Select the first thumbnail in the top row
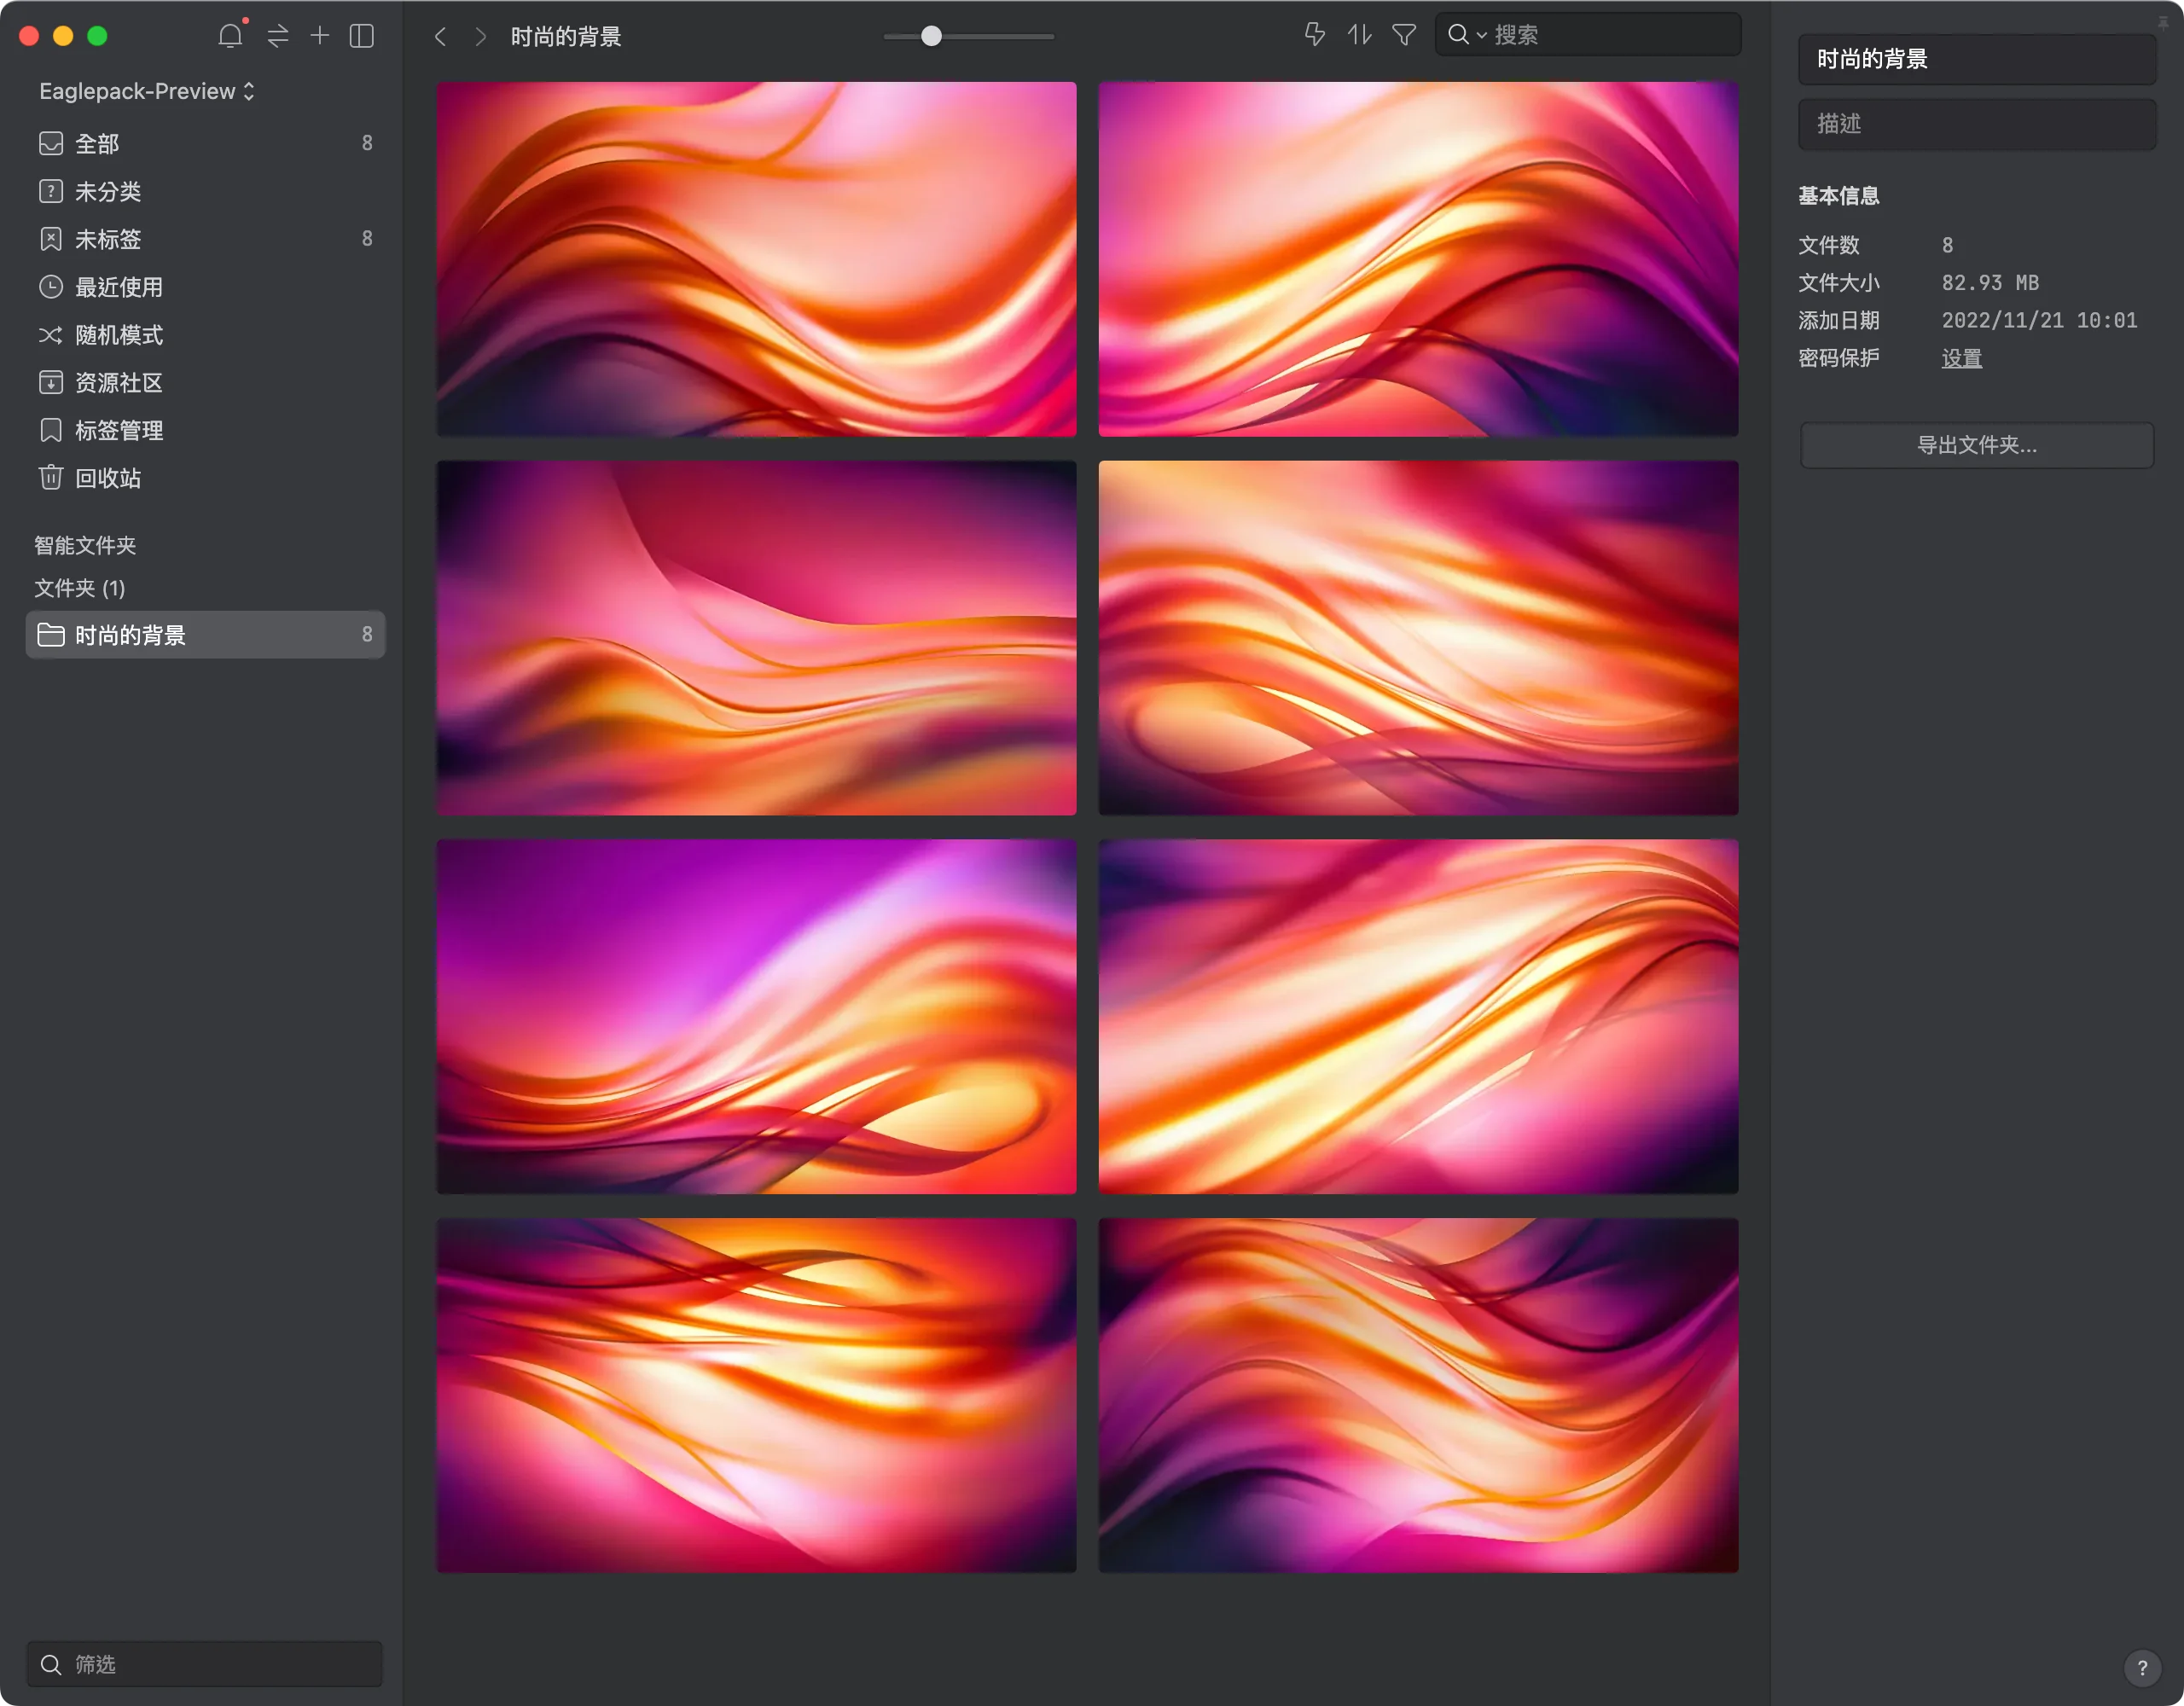2184x1706 pixels. (756, 259)
